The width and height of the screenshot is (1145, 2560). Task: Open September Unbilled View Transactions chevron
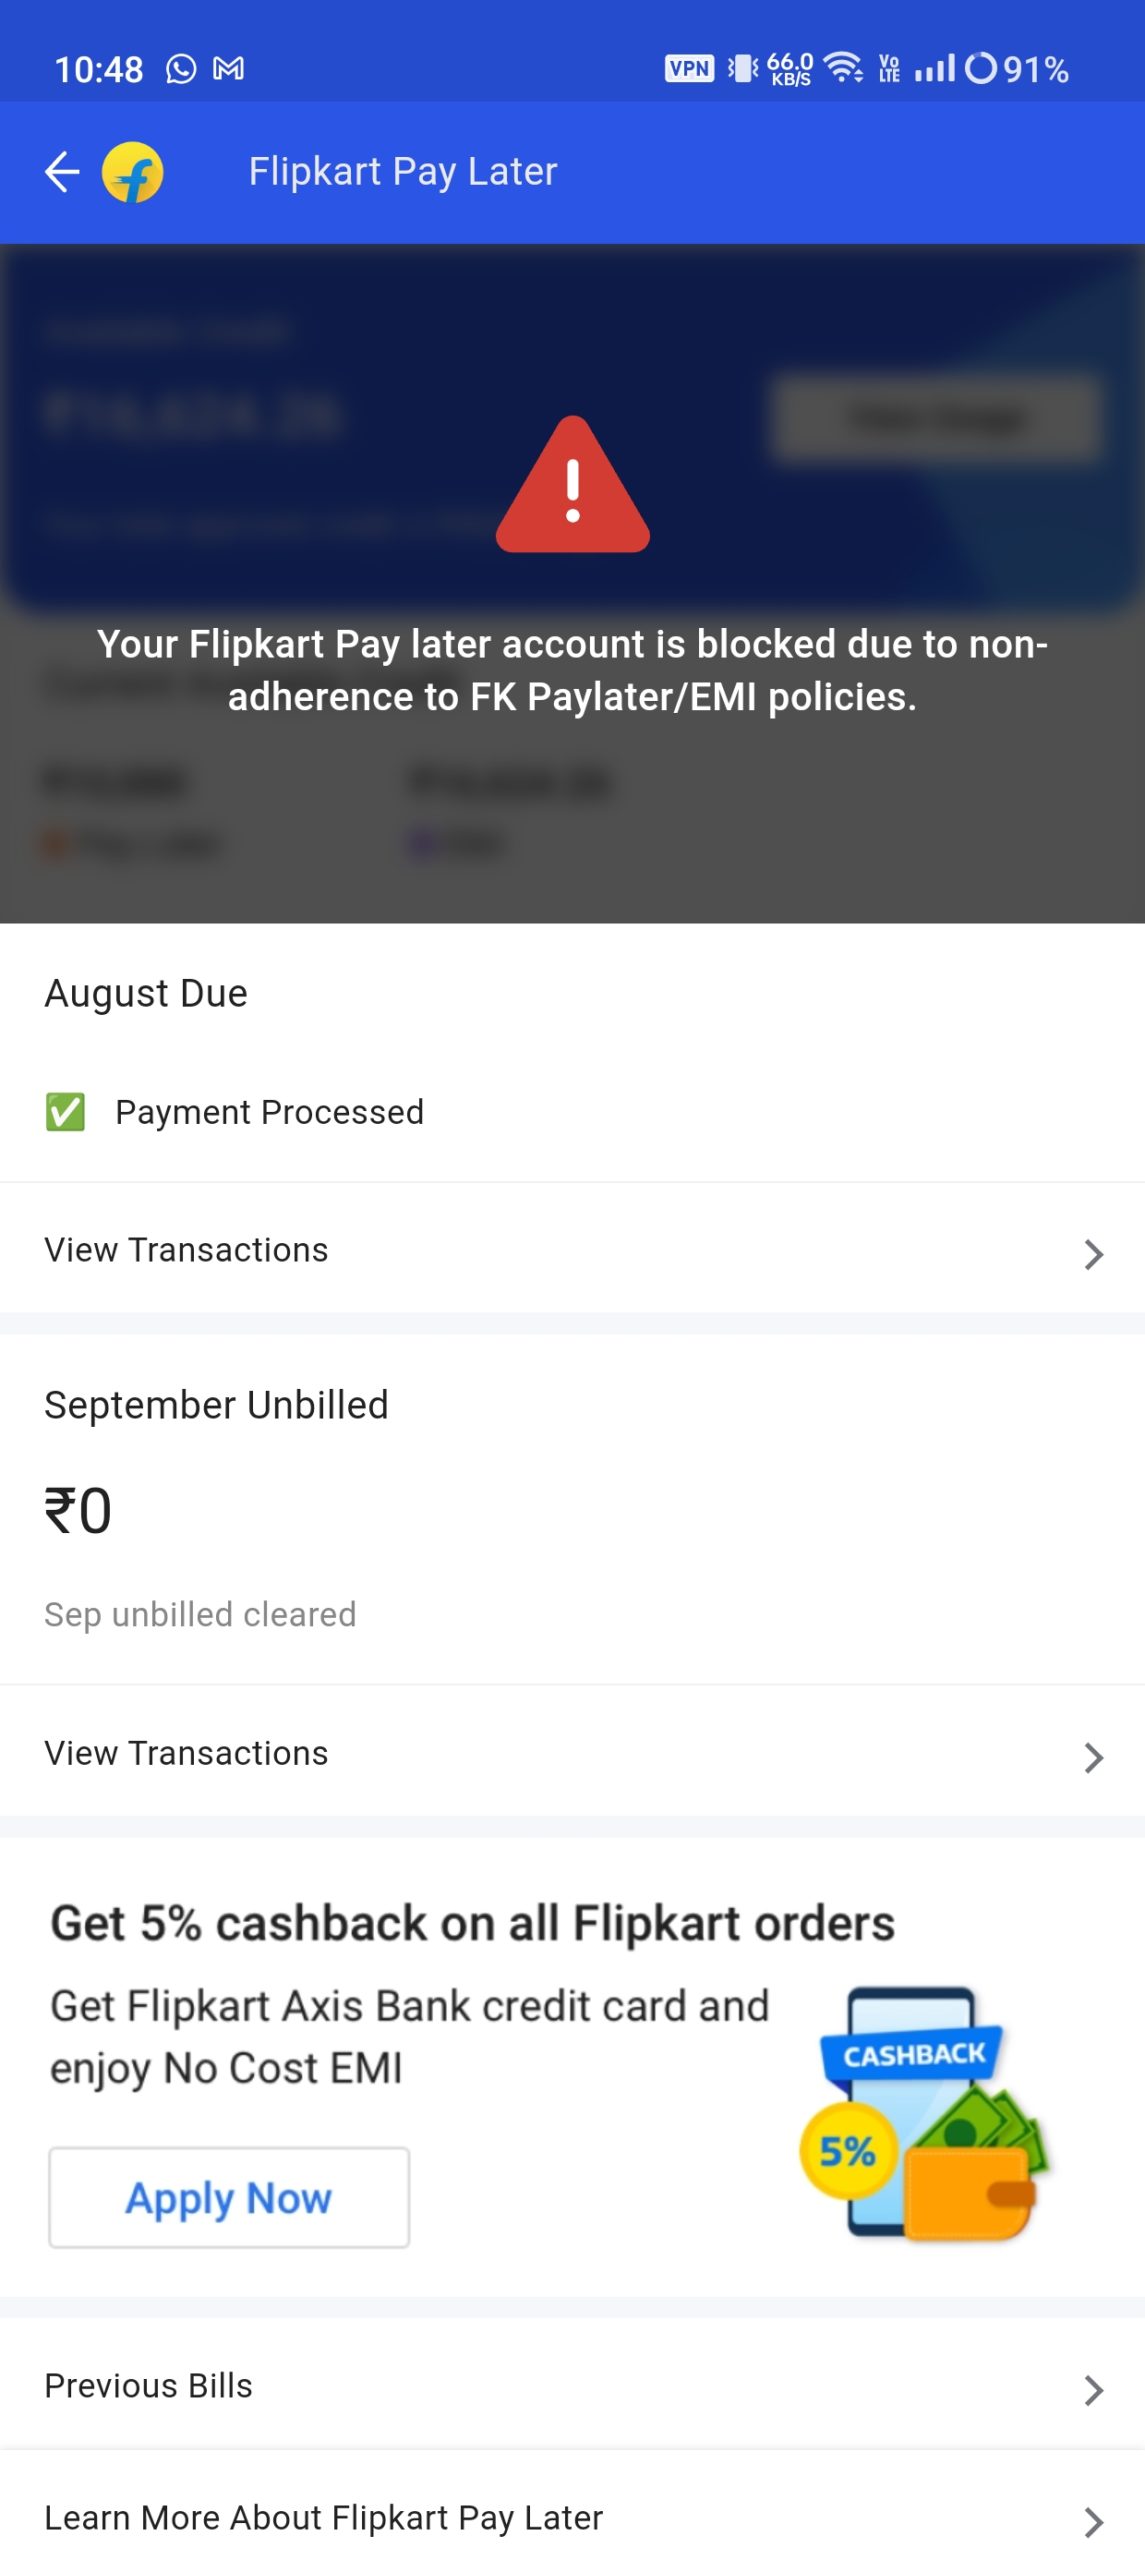1093,1757
